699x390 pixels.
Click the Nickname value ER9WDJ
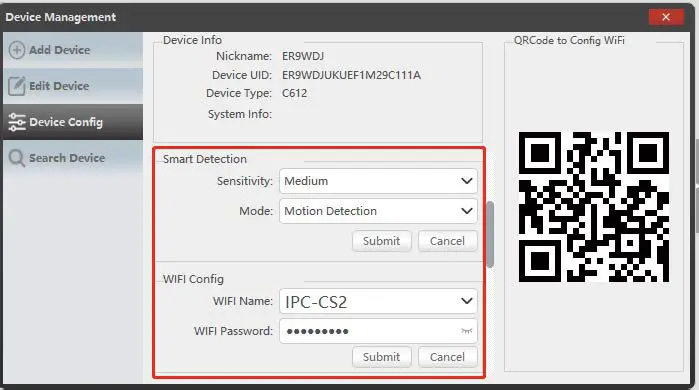pyautogui.click(x=303, y=56)
